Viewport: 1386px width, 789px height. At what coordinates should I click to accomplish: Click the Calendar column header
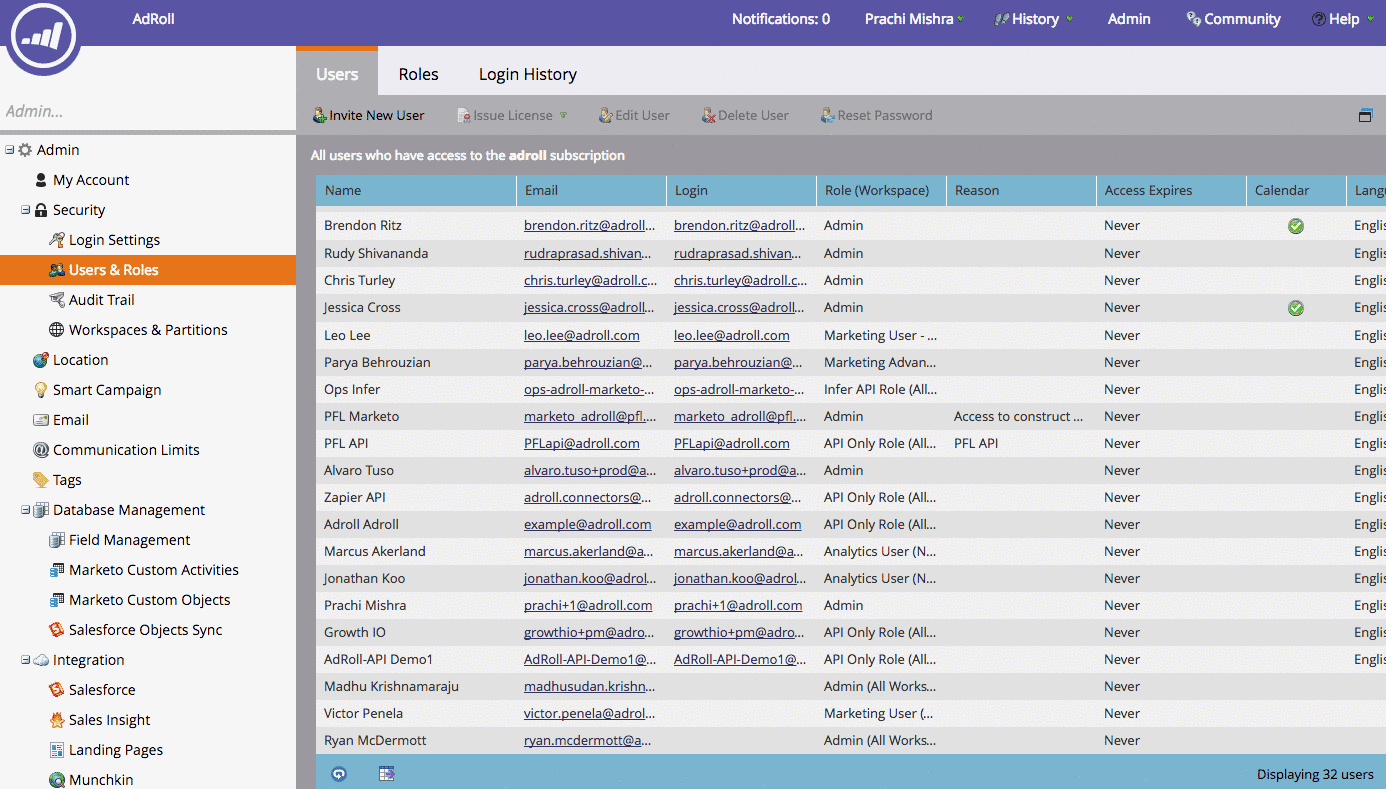click(x=1296, y=190)
